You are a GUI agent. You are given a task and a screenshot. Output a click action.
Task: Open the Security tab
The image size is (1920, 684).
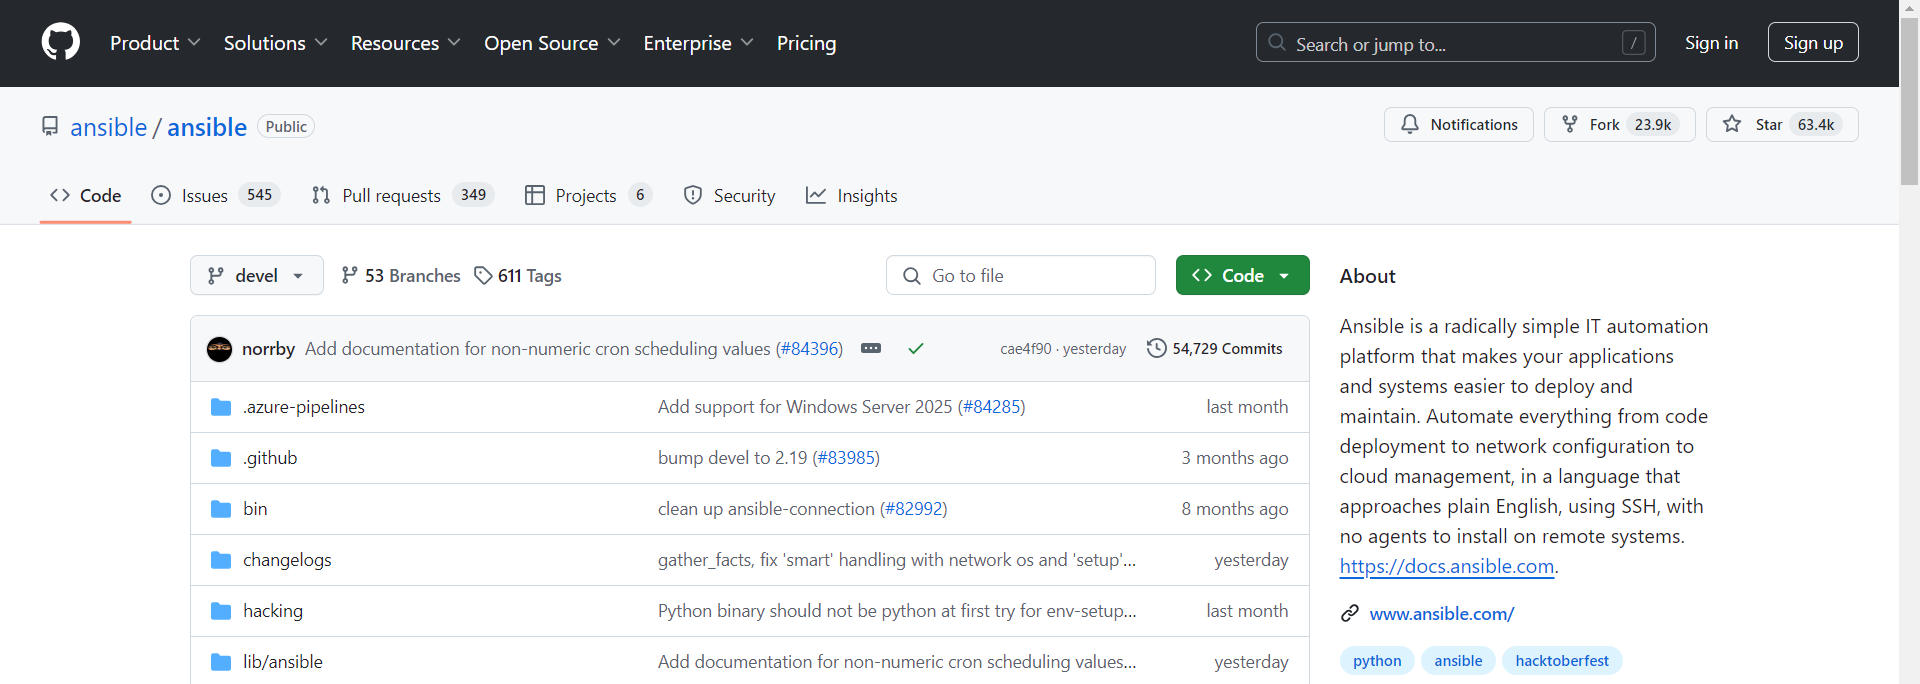[730, 195]
